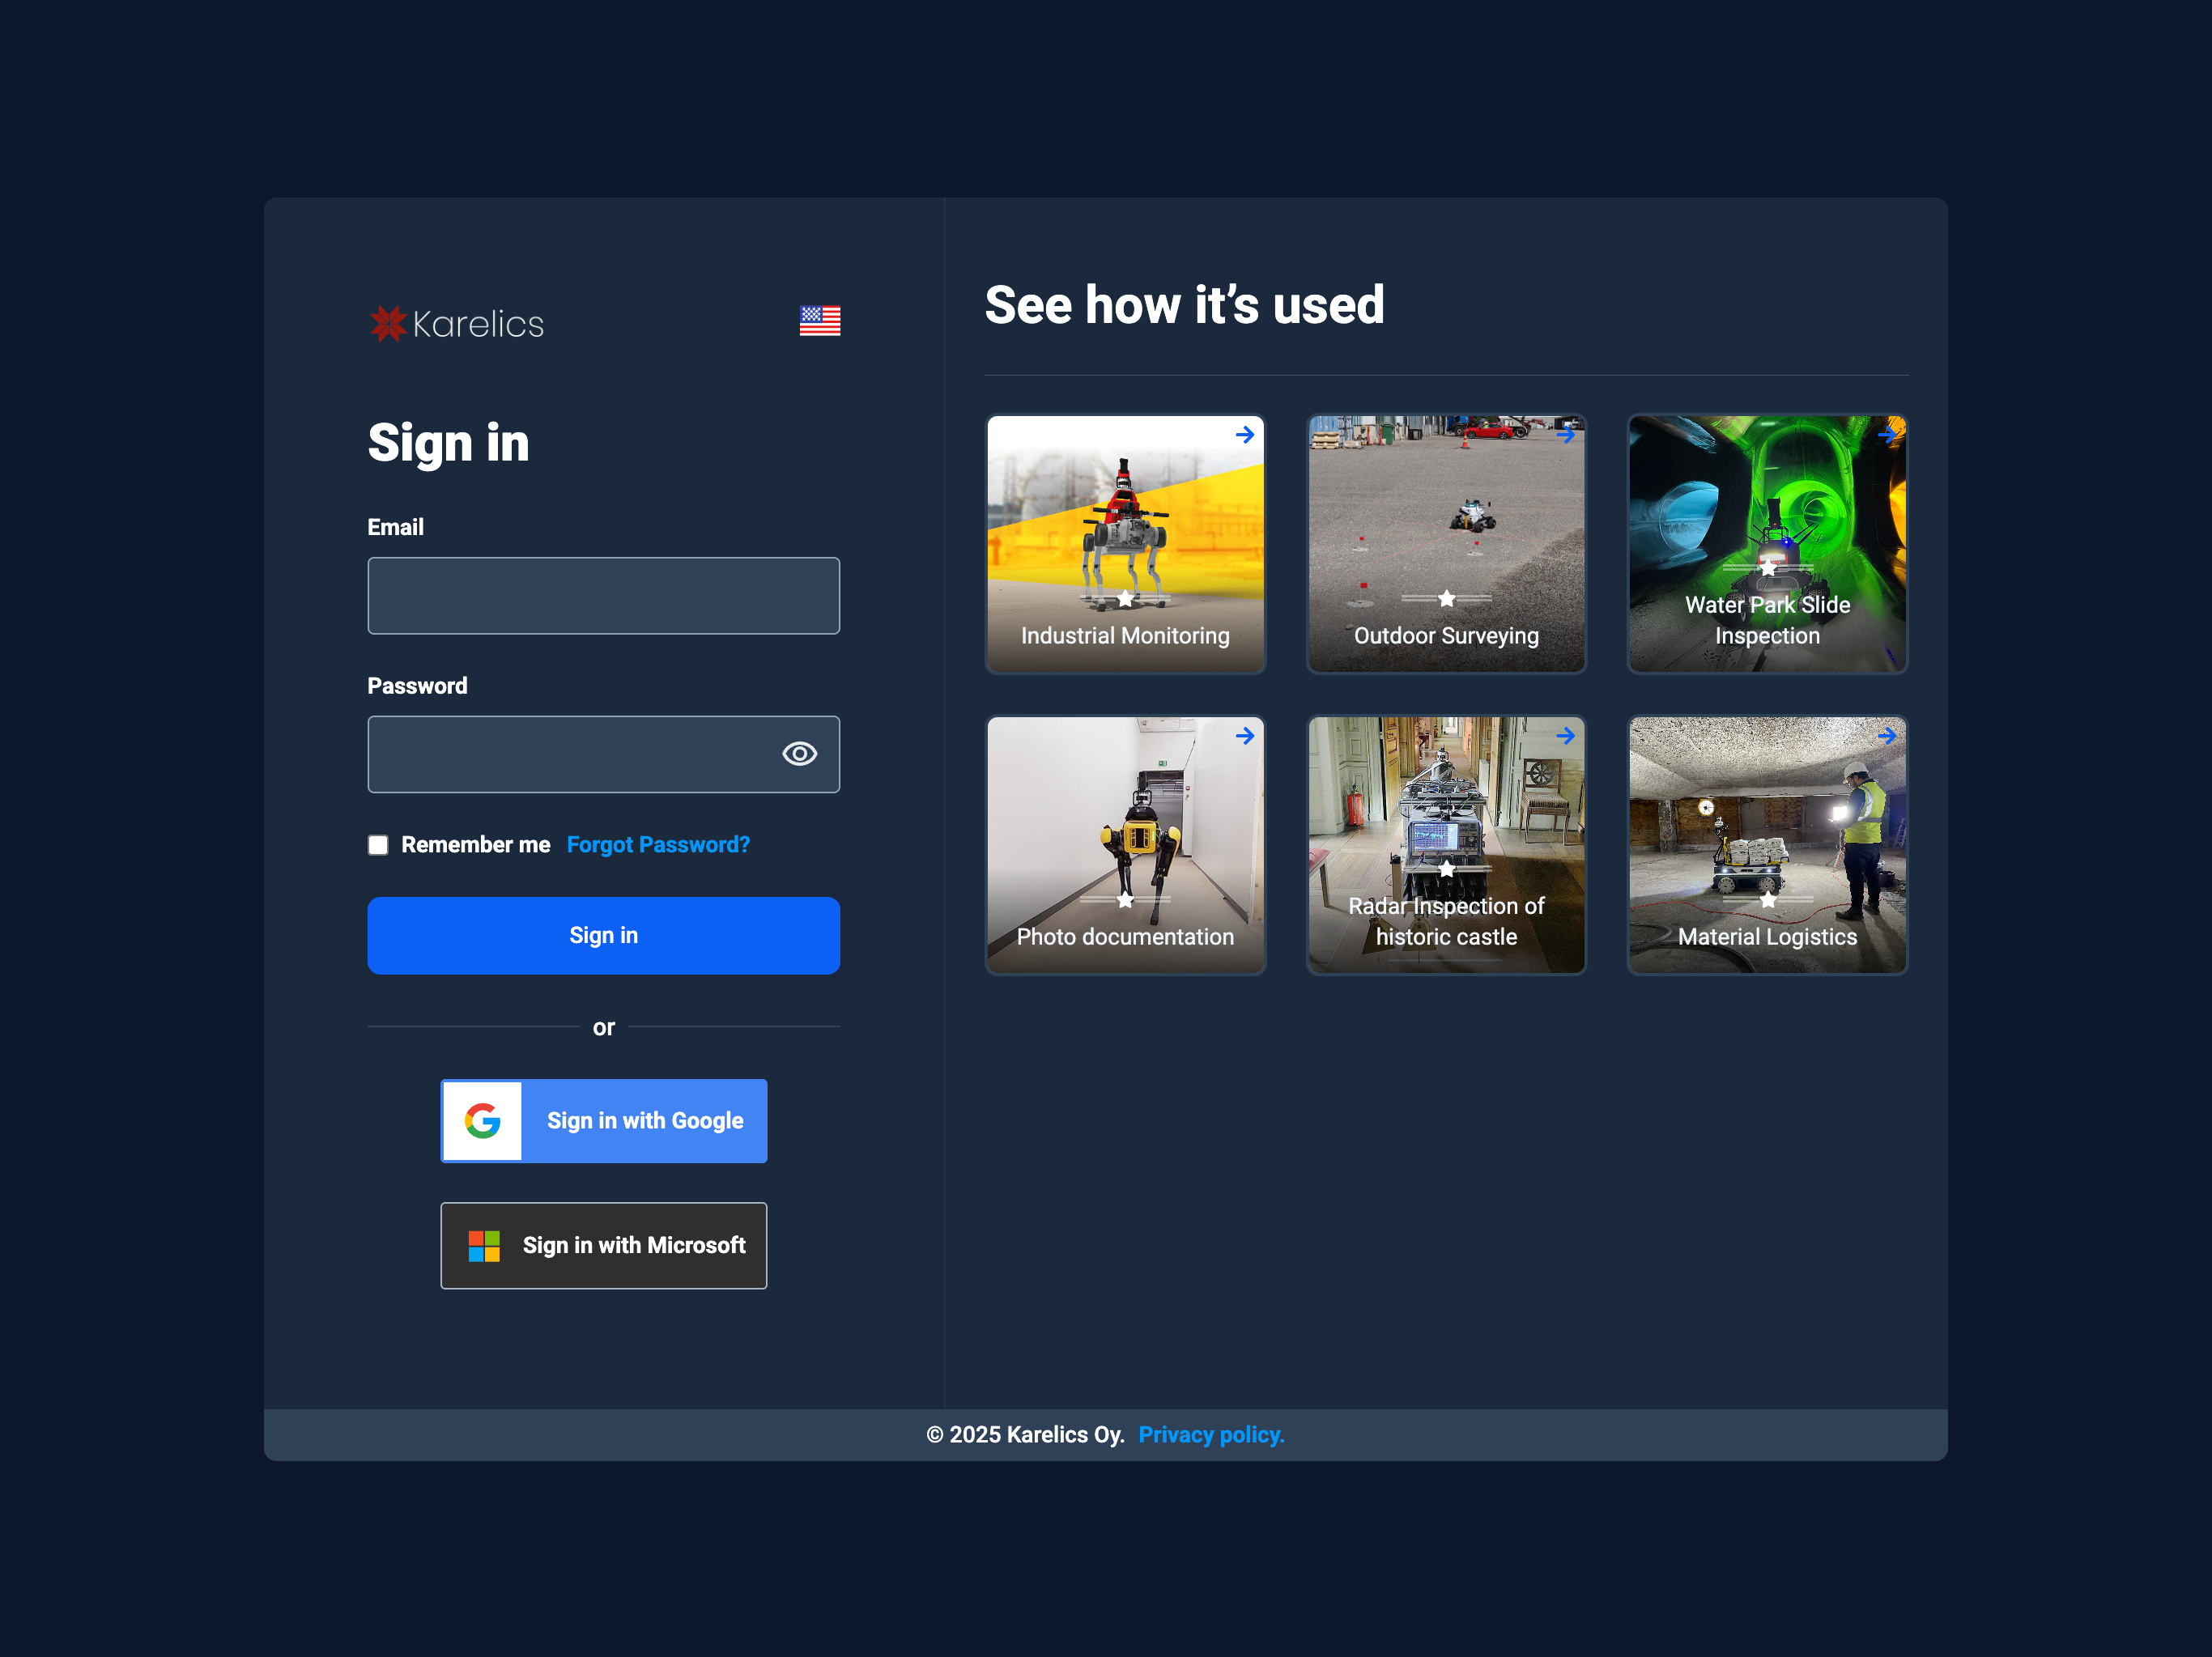Open the Forgot Password link
This screenshot has height=1657, width=2212.
pyautogui.click(x=658, y=845)
